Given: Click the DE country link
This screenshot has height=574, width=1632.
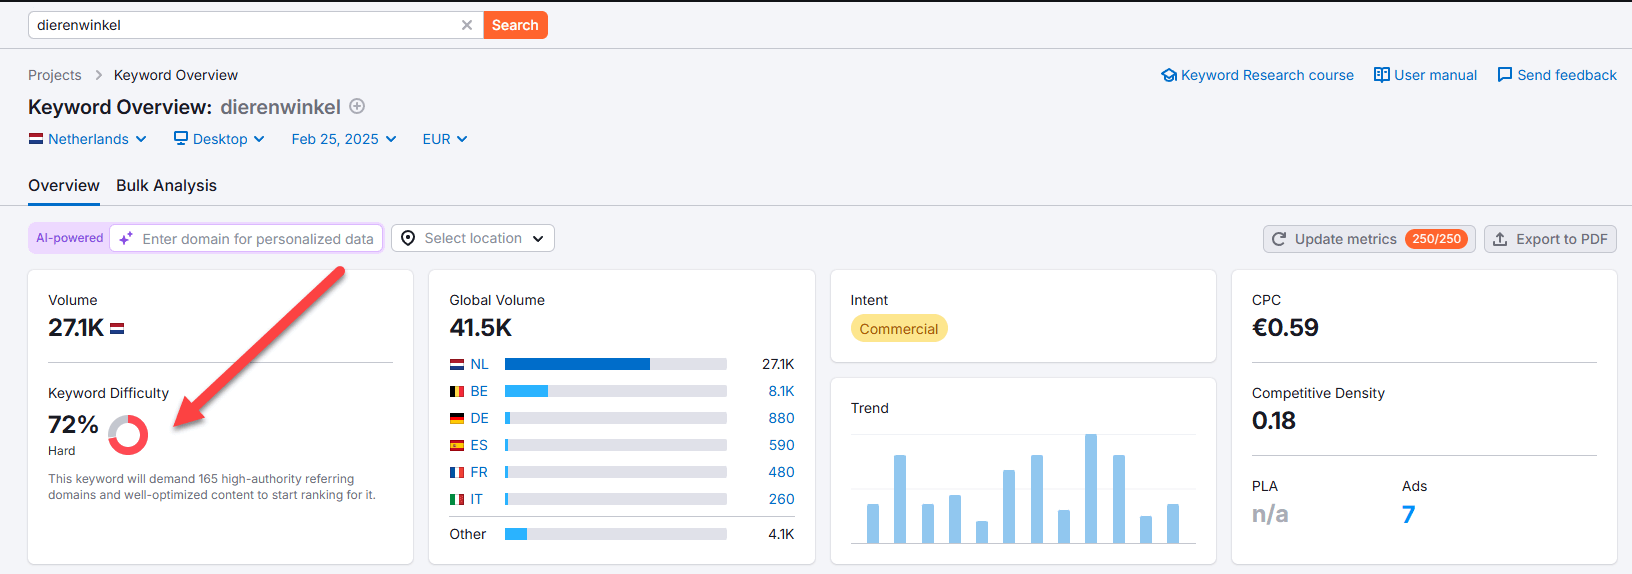Looking at the screenshot, I should 480,418.
